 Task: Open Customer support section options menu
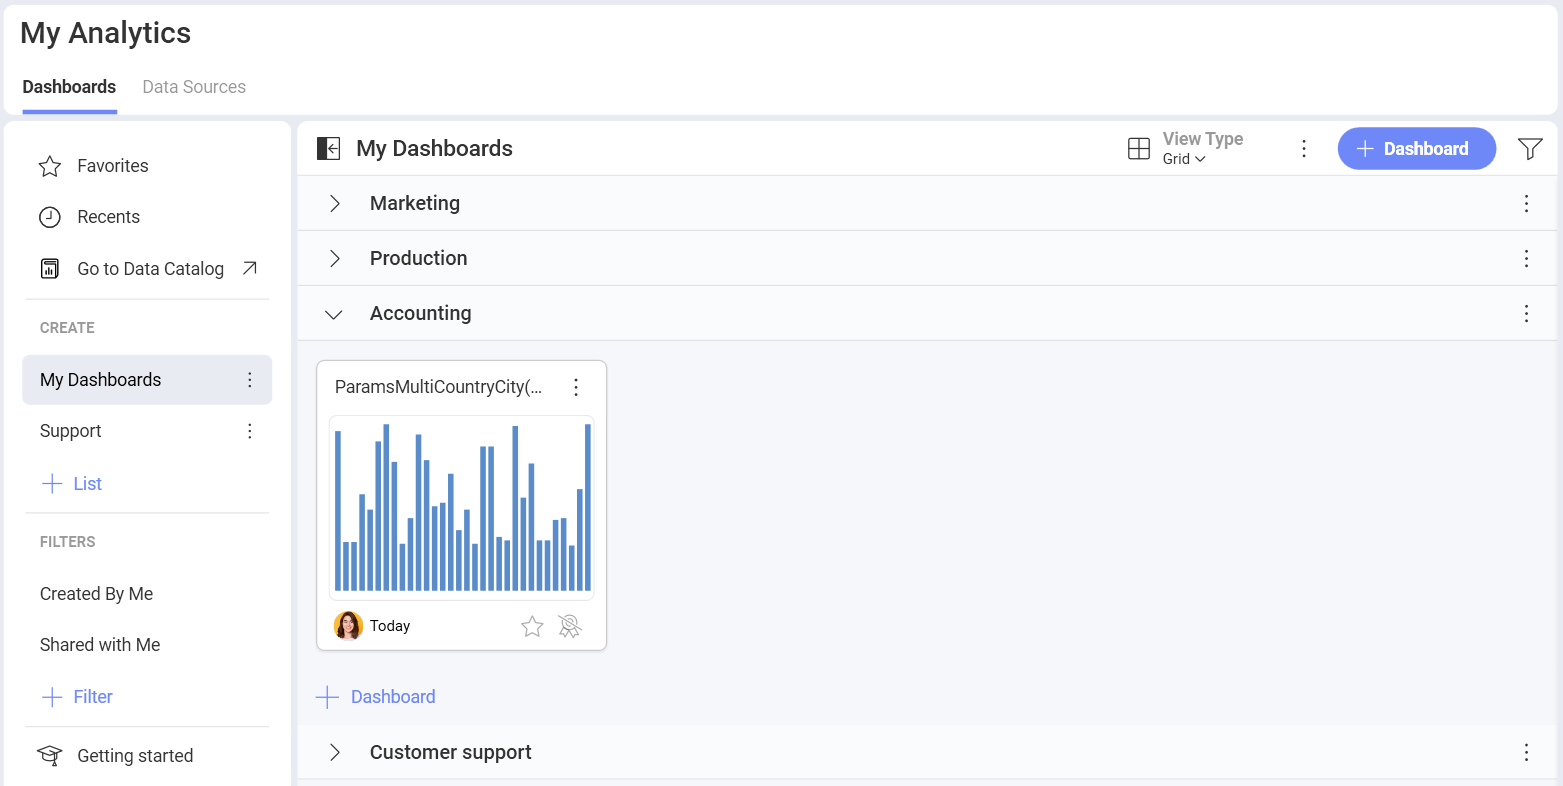pyautogui.click(x=1526, y=753)
